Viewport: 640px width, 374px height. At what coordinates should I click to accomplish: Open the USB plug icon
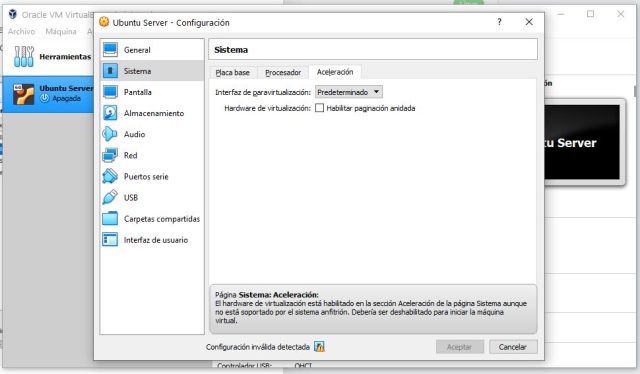click(x=110, y=198)
